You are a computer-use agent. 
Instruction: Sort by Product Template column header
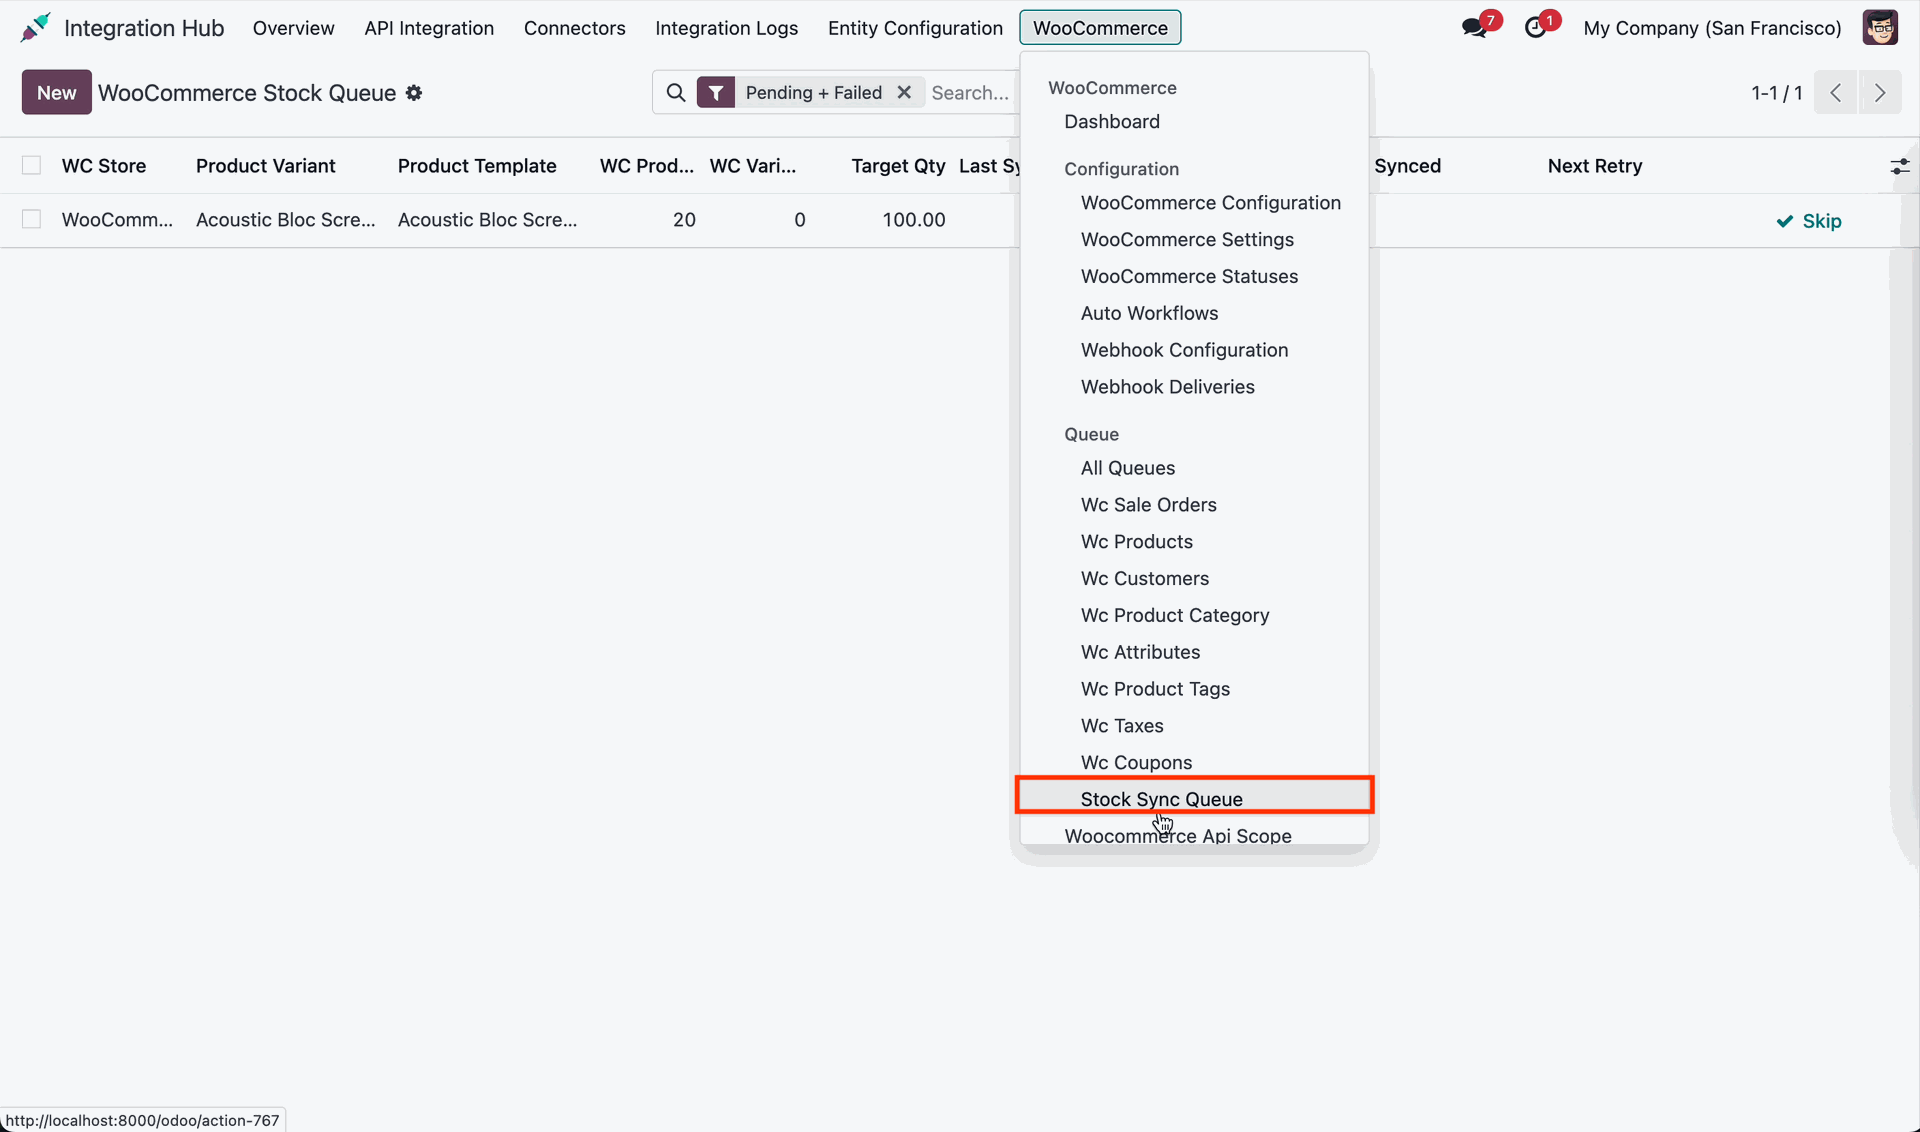477,166
